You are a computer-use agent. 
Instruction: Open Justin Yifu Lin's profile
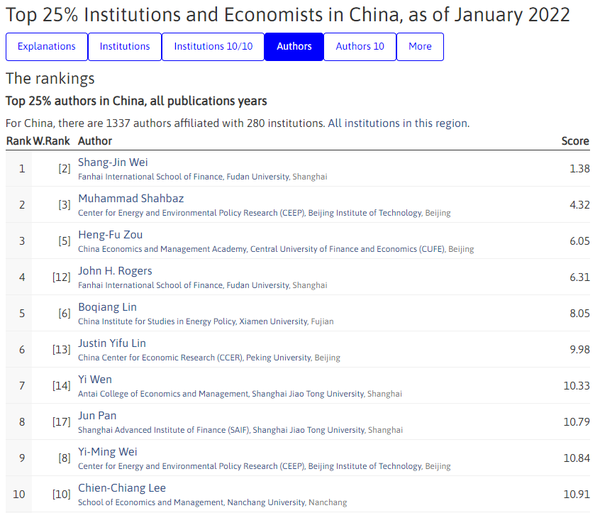coord(113,343)
